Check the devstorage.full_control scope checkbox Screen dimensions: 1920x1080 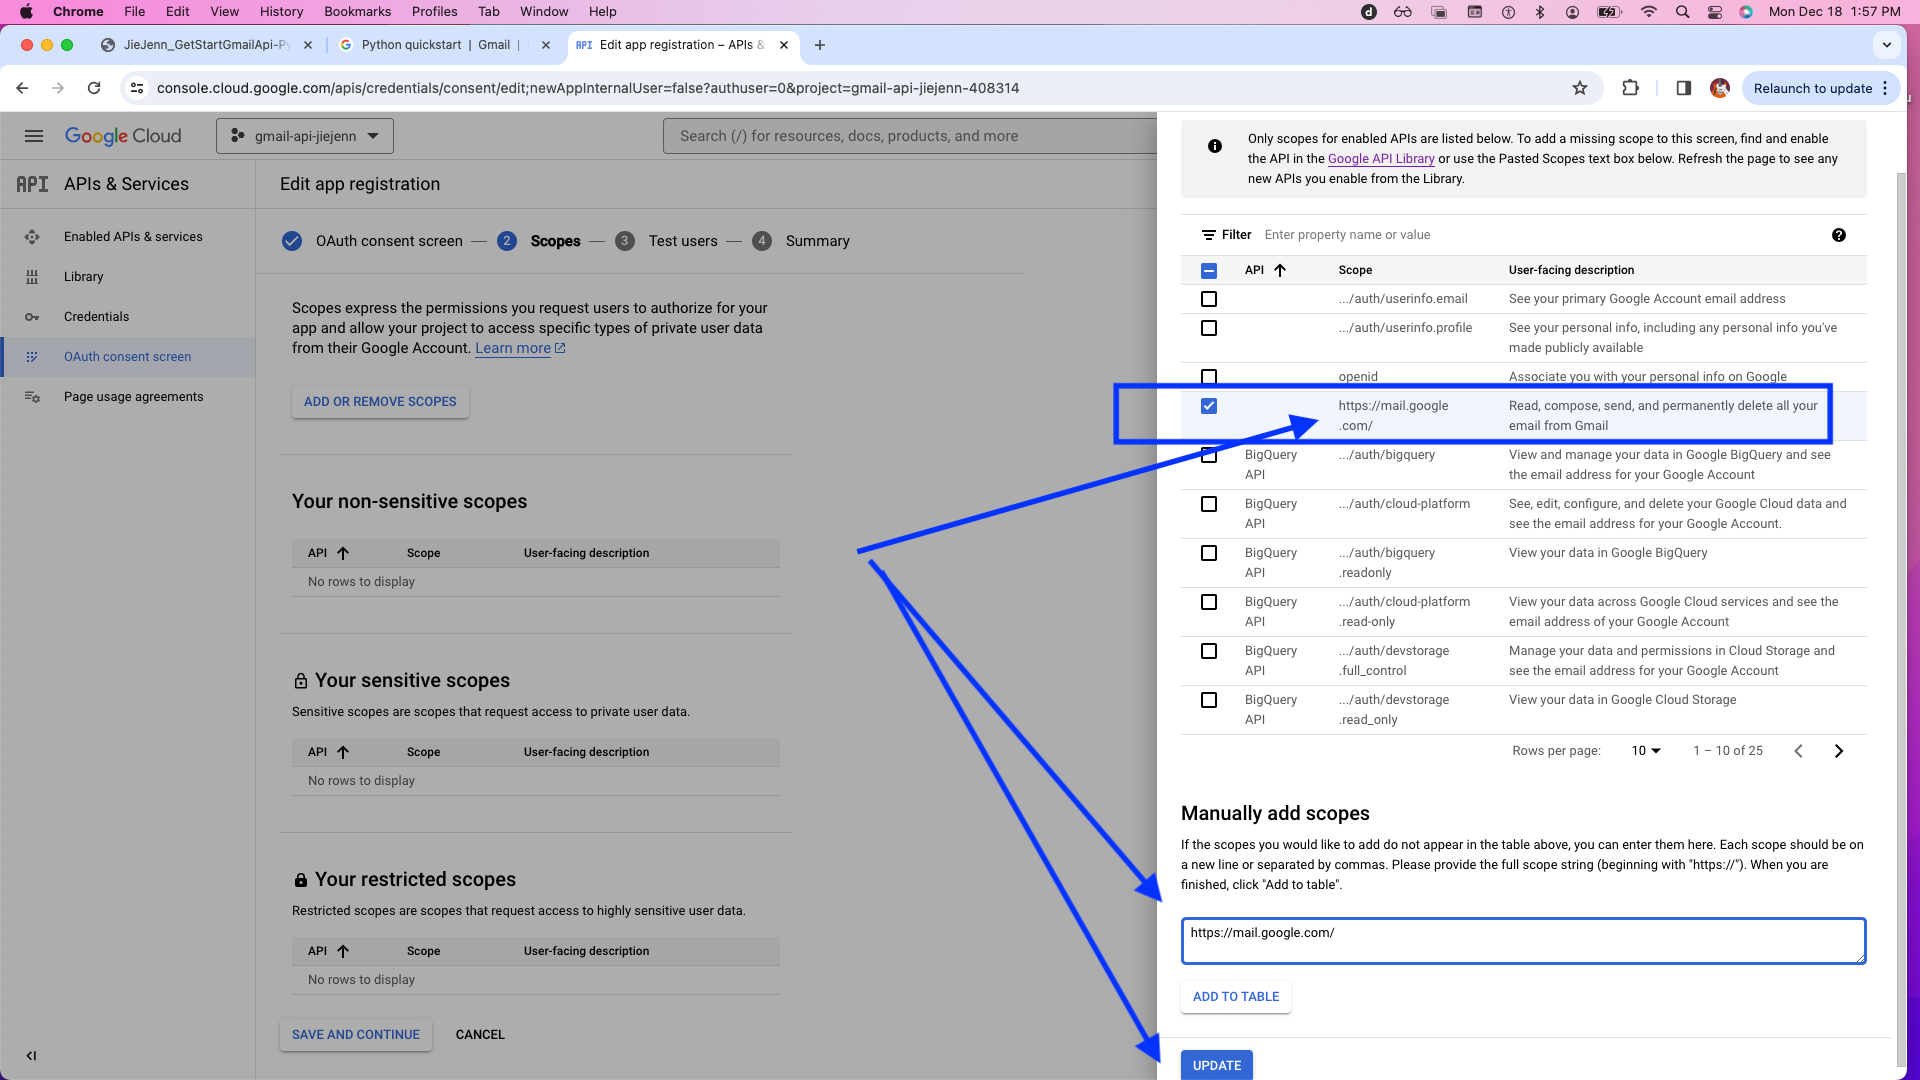pos(1209,651)
